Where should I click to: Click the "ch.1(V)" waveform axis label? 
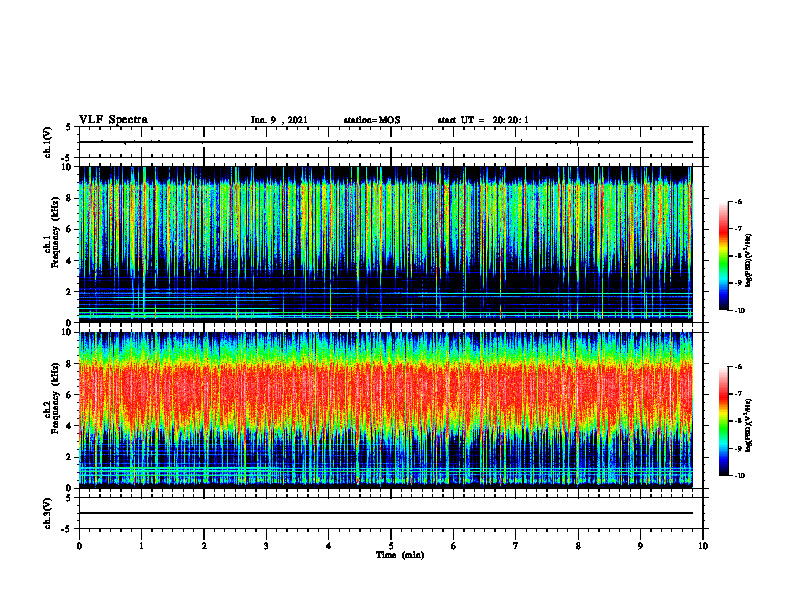(x=47, y=142)
